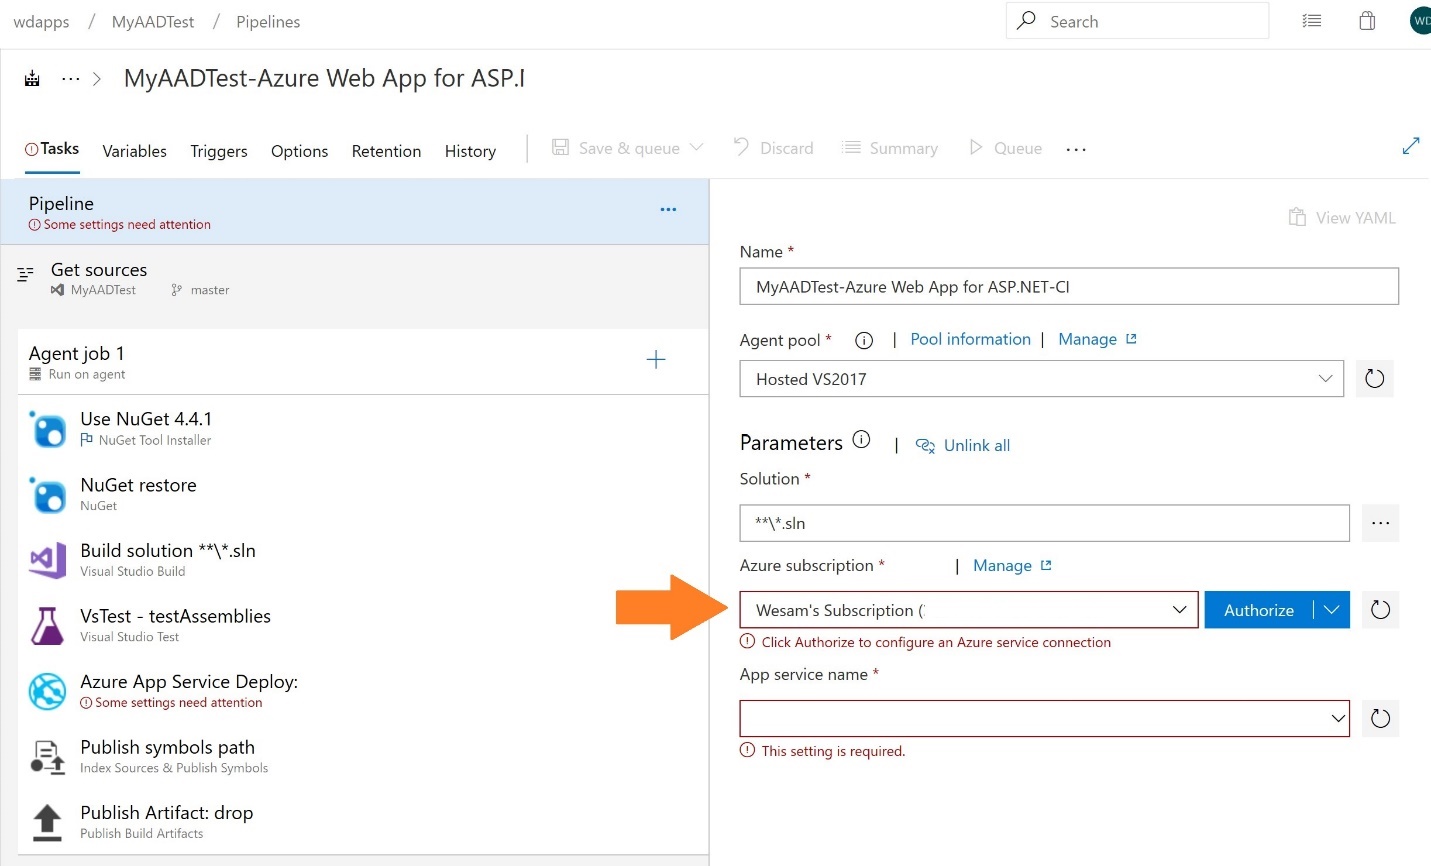Switch to the Options tab

click(299, 151)
